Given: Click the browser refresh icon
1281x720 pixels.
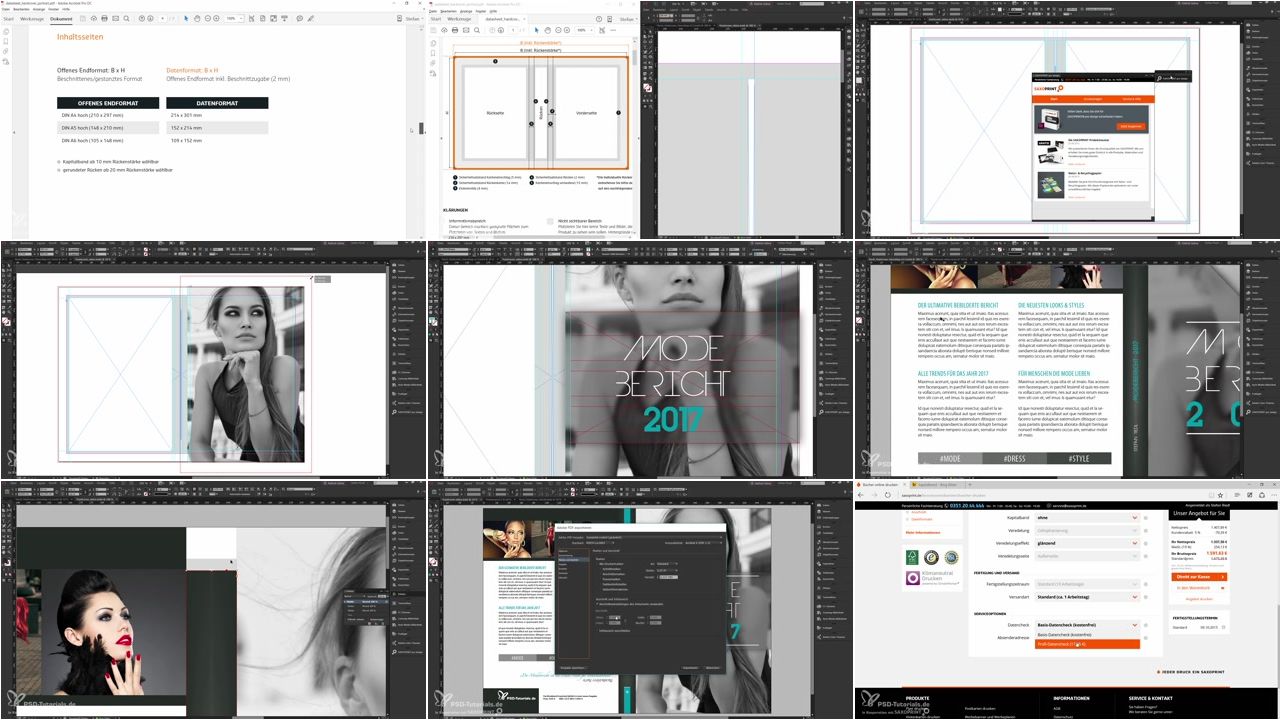Looking at the screenshot, I should [887, 495].
